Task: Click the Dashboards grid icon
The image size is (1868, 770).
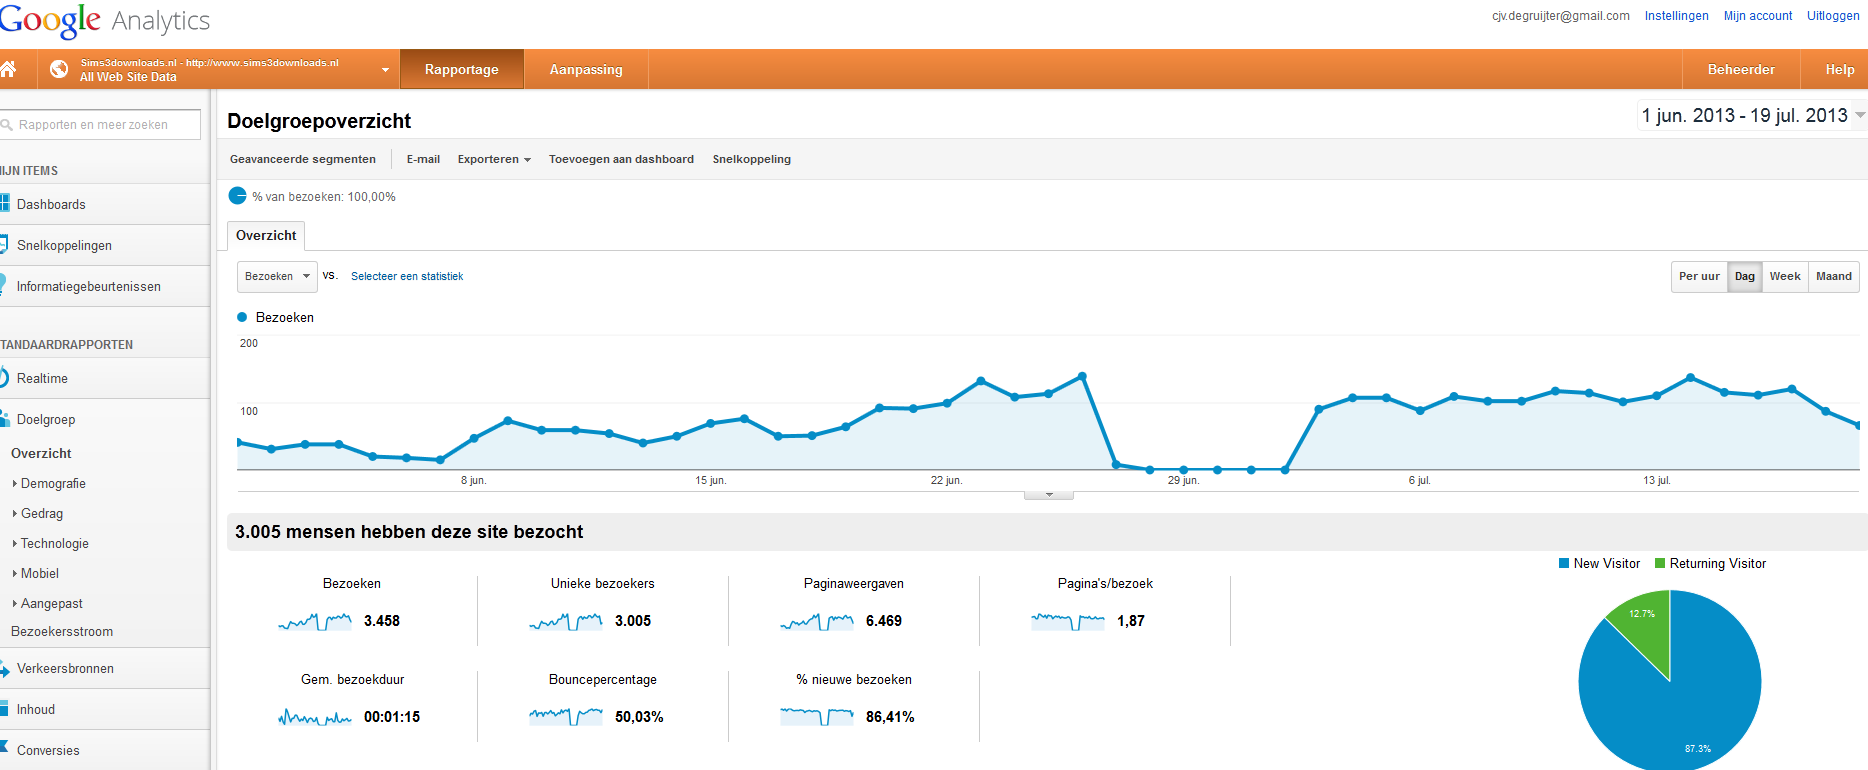Action: pyautogui.click(x=5, y=204)
